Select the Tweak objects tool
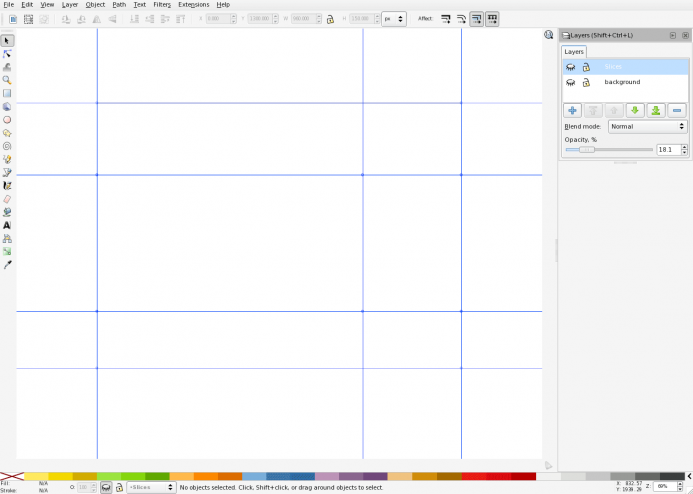This screenshot has width=693, height=494. [x=7, y=67]
